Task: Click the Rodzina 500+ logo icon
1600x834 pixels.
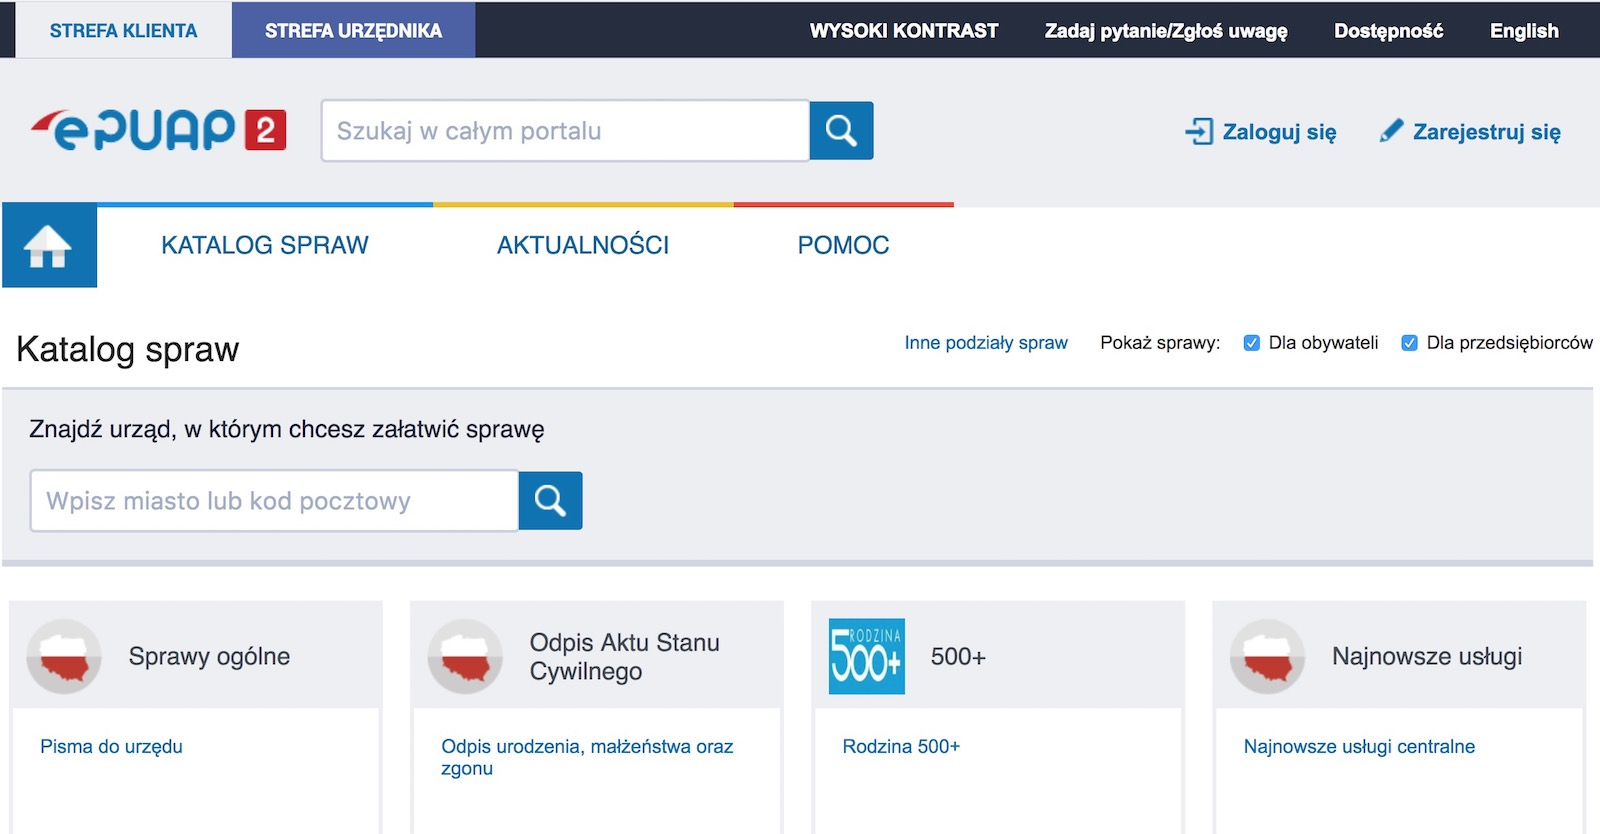Action: coord(866,657)
